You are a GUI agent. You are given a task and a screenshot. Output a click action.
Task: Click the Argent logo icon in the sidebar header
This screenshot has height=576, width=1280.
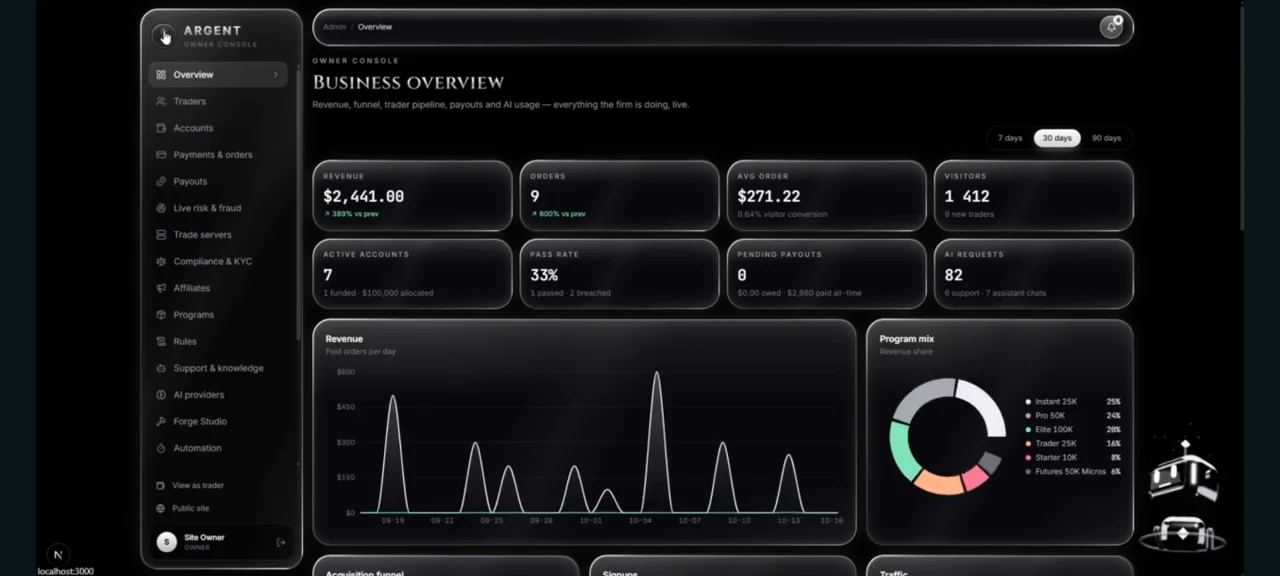(163, 36)
